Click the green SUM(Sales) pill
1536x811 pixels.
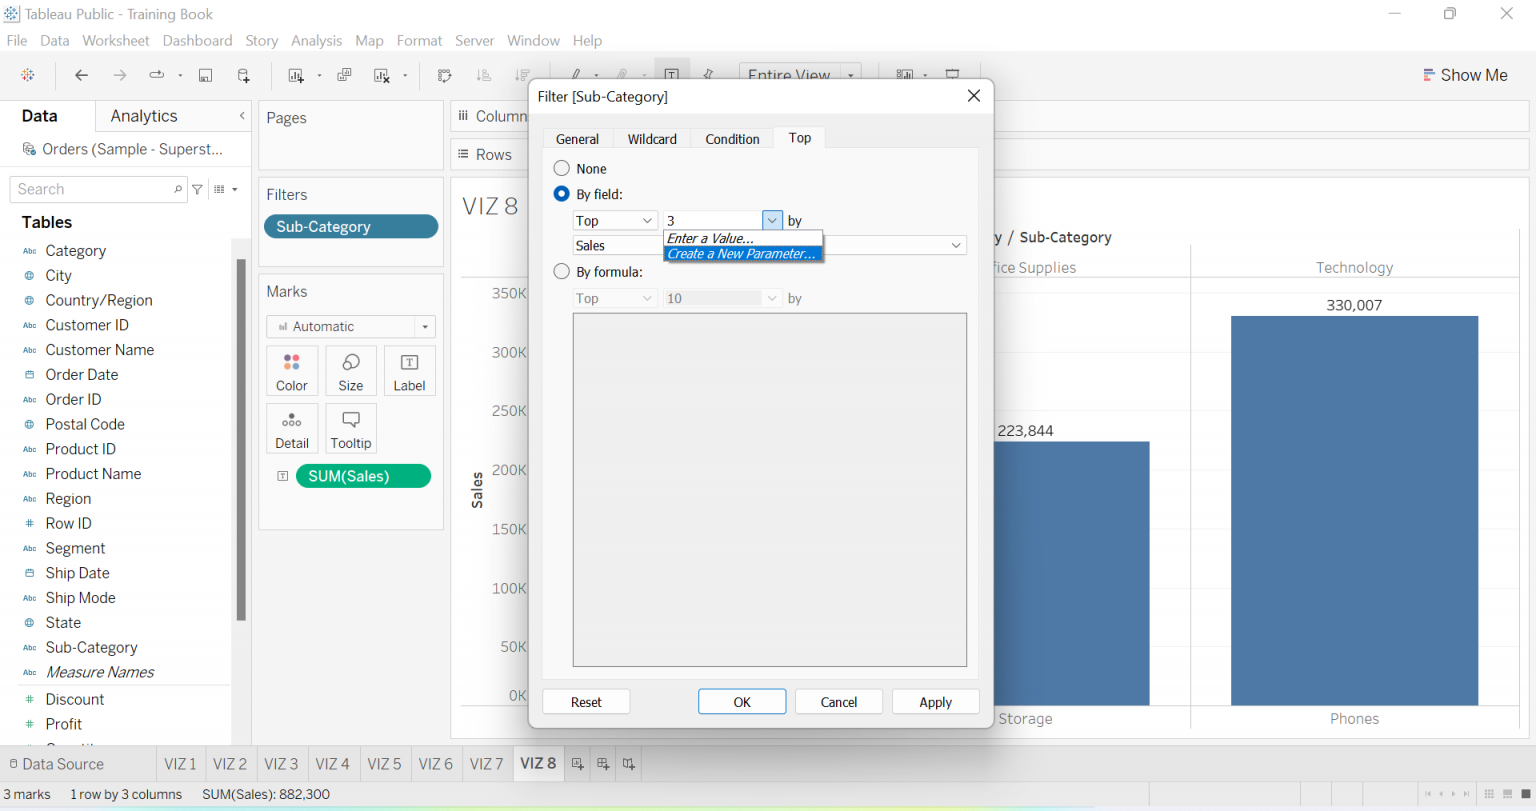coord(363,475)
